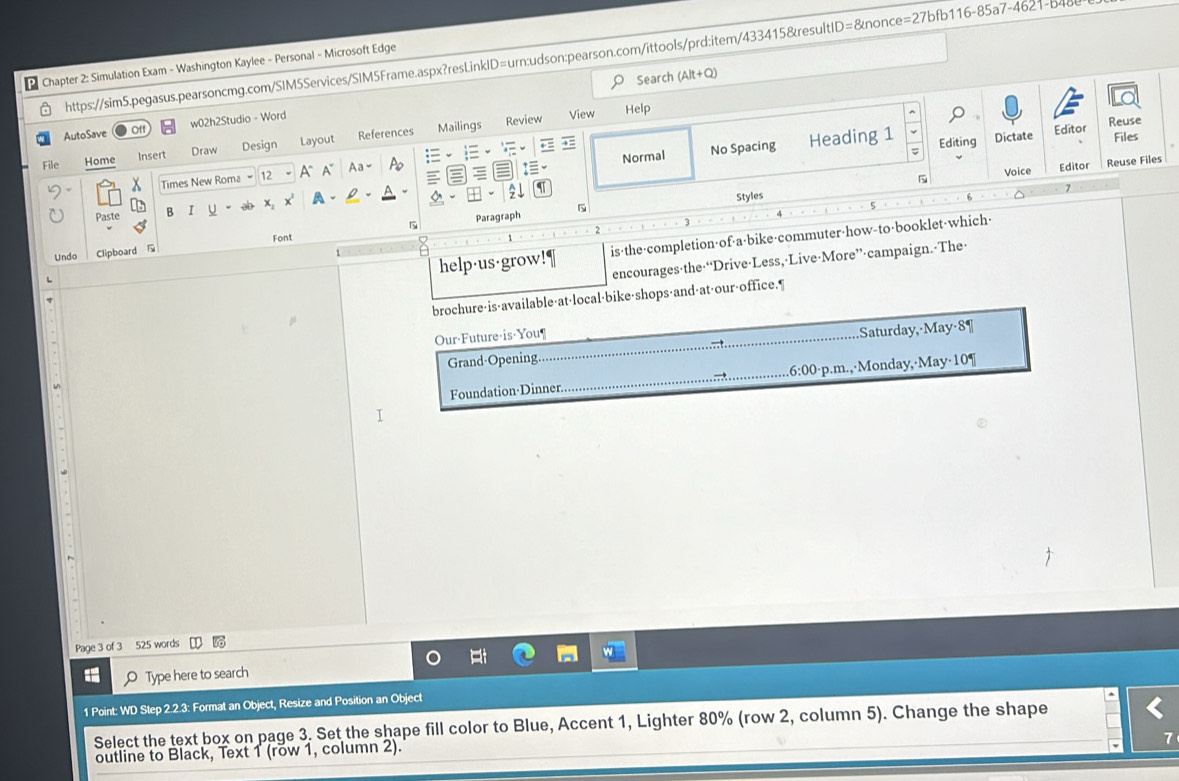Viewport: 1179px width, 781px height.
Task: Click the Windows taskbar search box
Action: tap(196, 675)
